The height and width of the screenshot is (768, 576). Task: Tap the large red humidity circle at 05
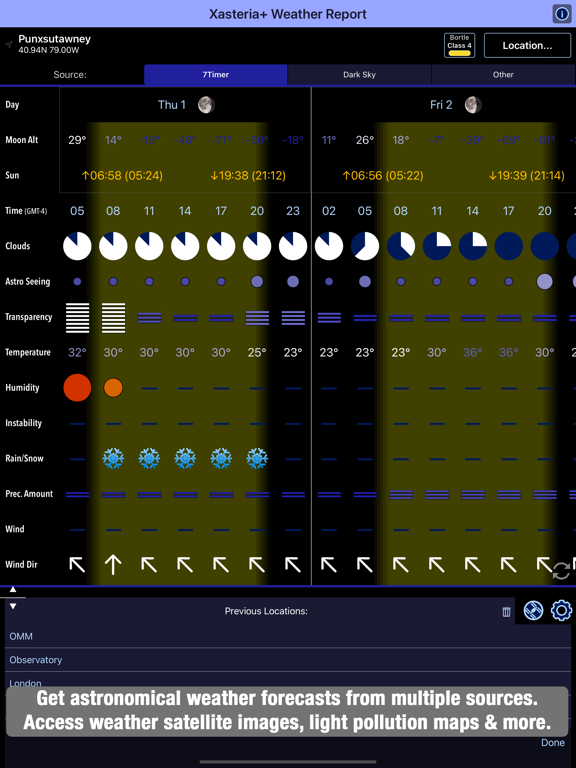click(77, 387)
